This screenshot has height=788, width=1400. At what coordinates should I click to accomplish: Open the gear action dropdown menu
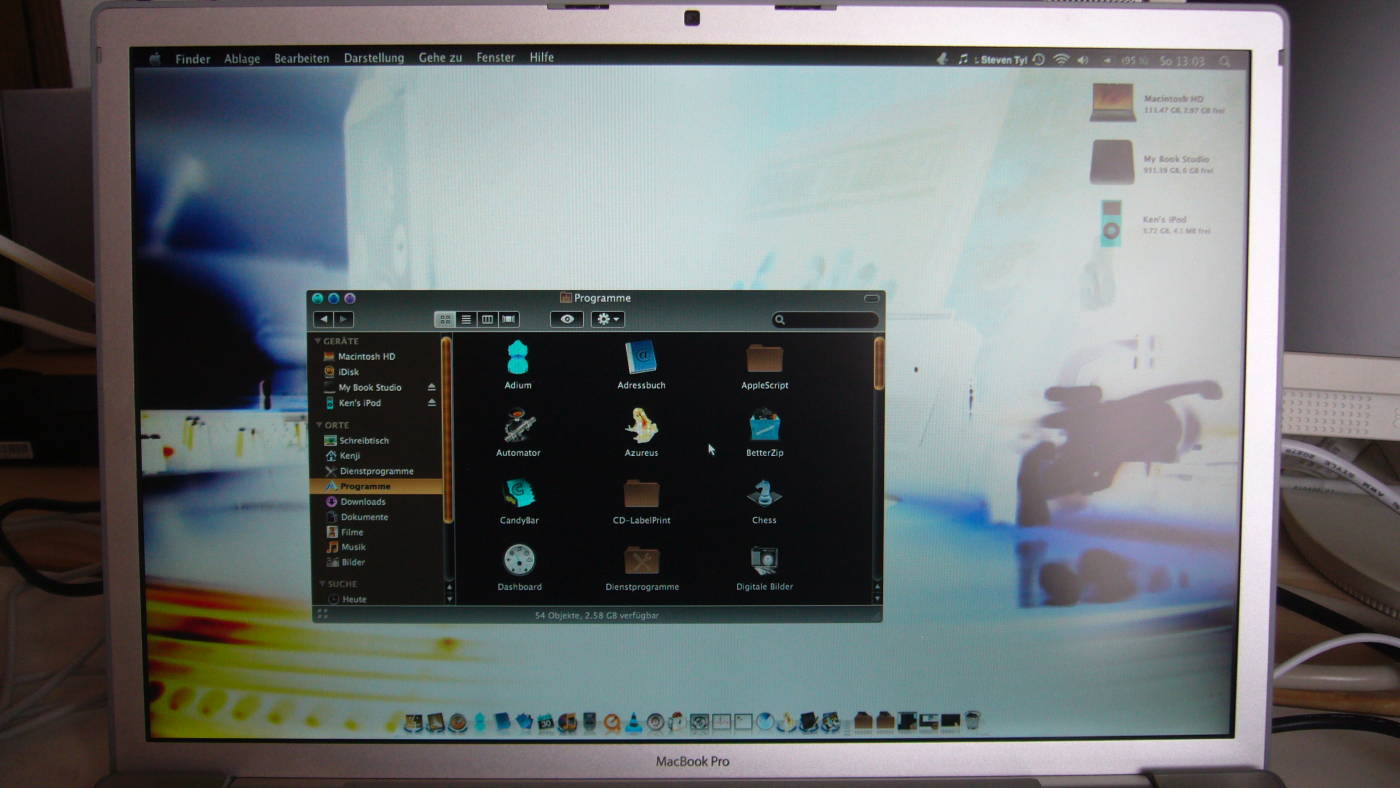[607, 320]
